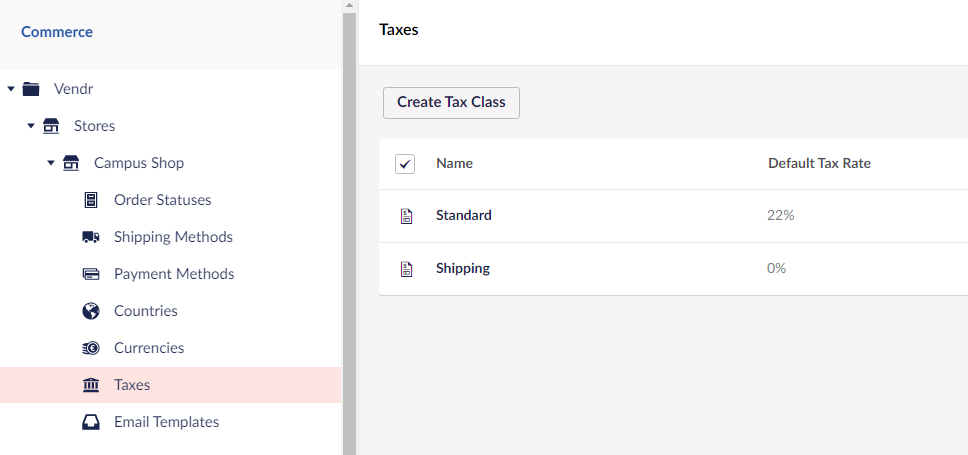Click the Taxes bank building icon
The width and height of the screenshot is (968, 455).
[91, 385]
